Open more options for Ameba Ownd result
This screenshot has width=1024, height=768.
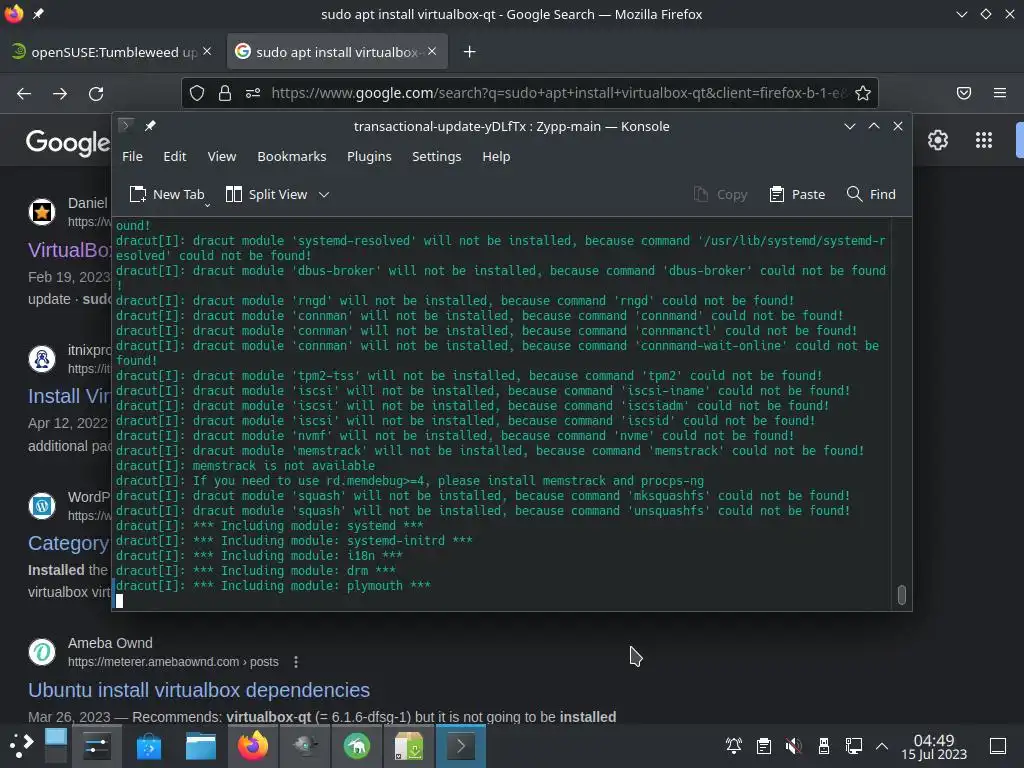pyautogui.click(x=296, y=662)
